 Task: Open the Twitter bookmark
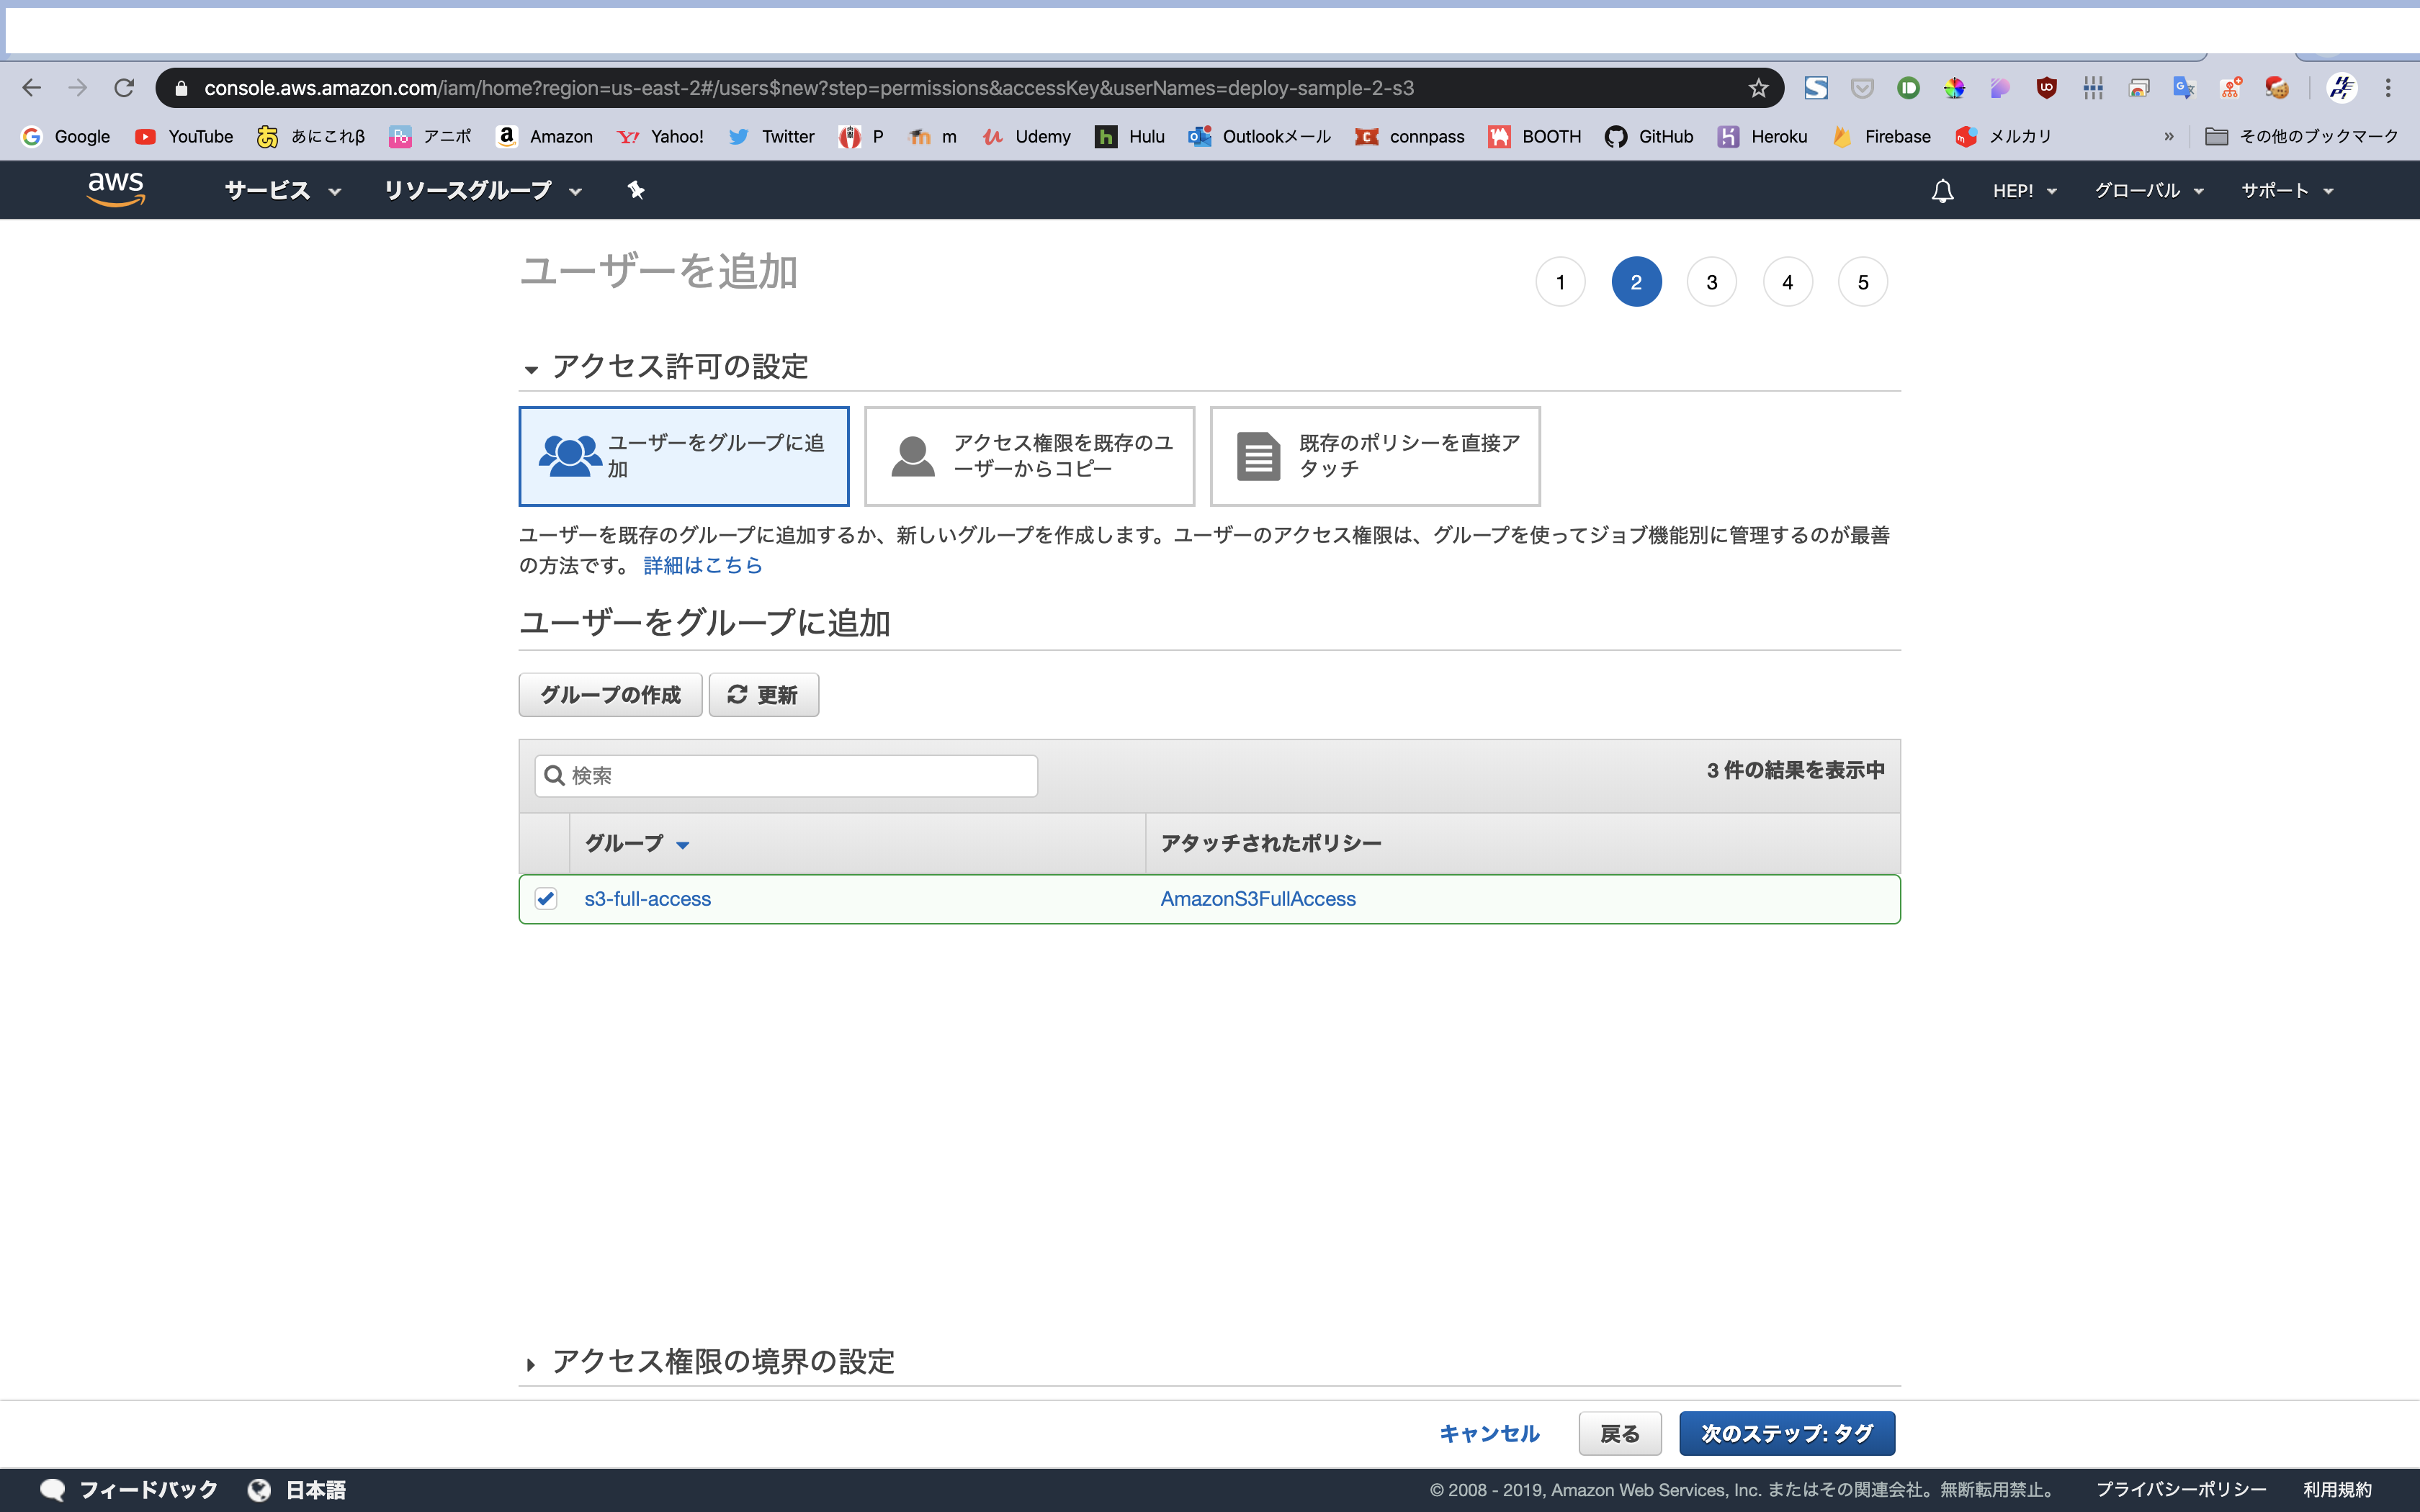(771, 136)
